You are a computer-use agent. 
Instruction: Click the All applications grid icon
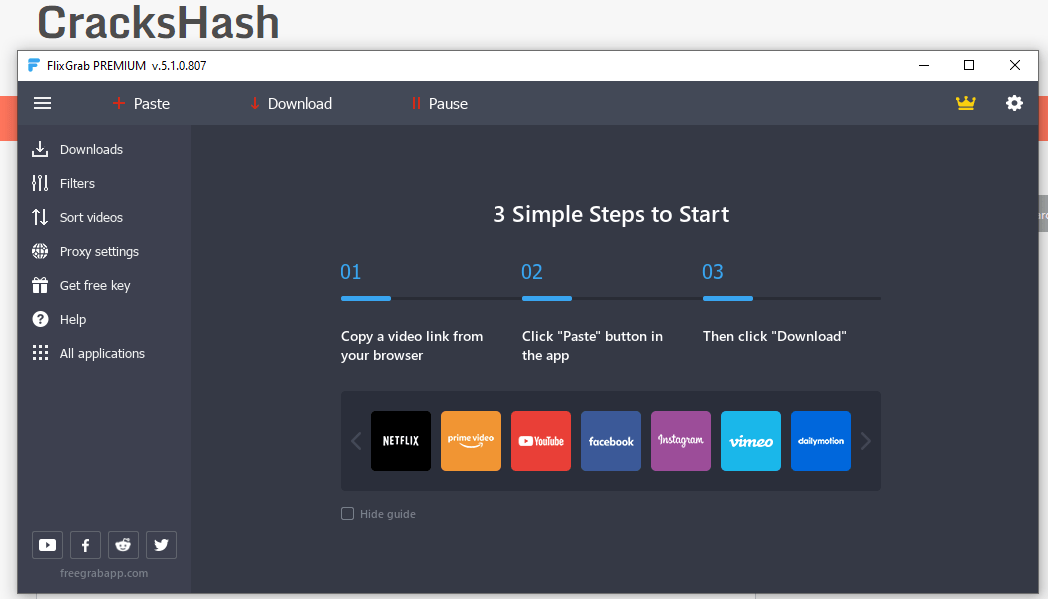40,353
